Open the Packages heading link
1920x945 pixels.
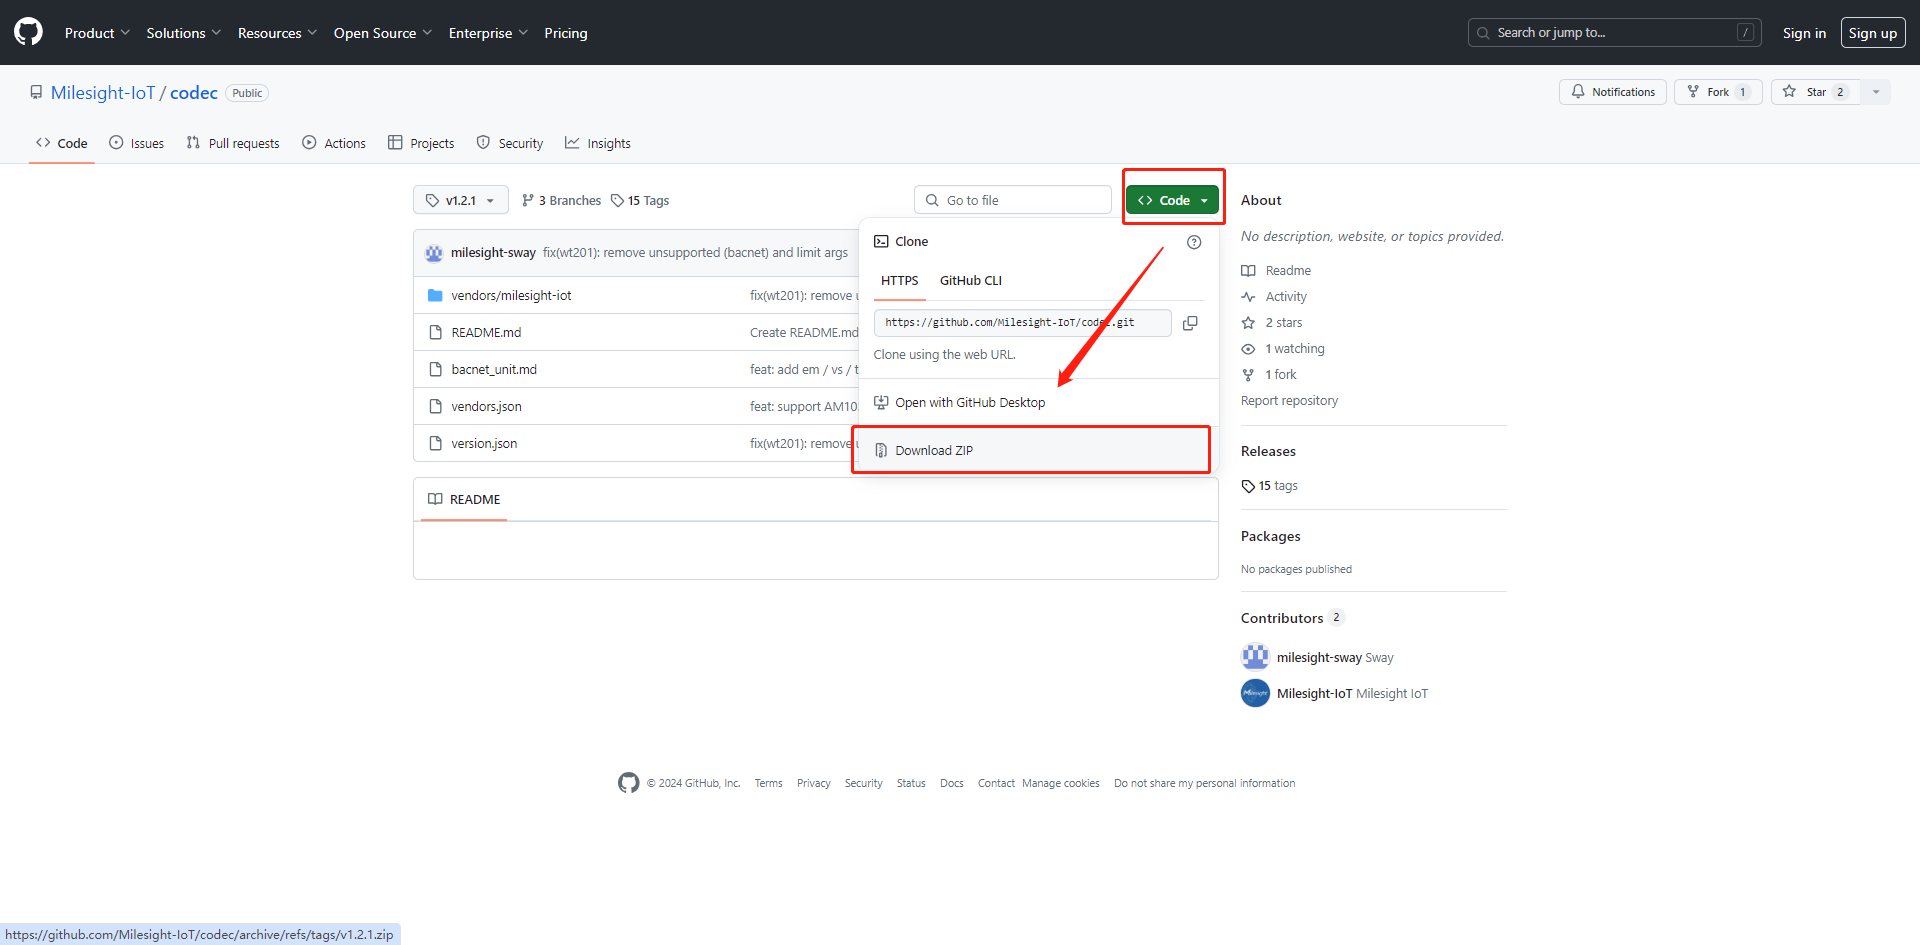(1270, 537)
